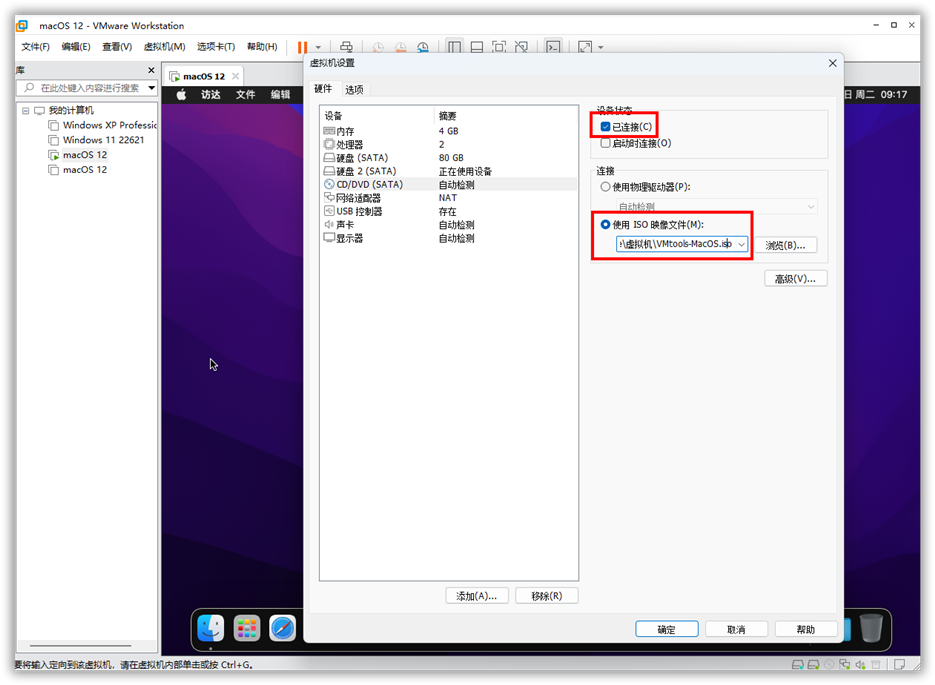Image resolution: width=935 pixels, height=685 pixels.
Task: Open the ISO image path dropdown arrow
Action: (741, 244)
